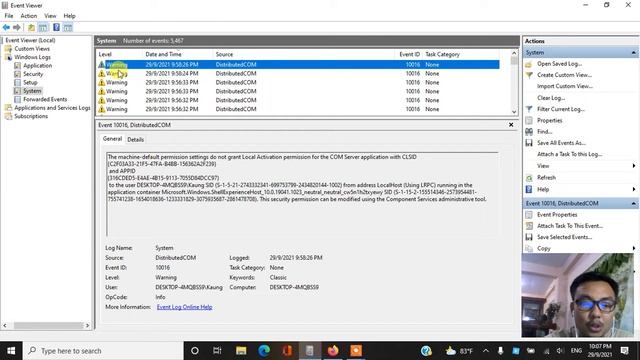
Task: Click Refresh action
Action: [x=546, y=178]
